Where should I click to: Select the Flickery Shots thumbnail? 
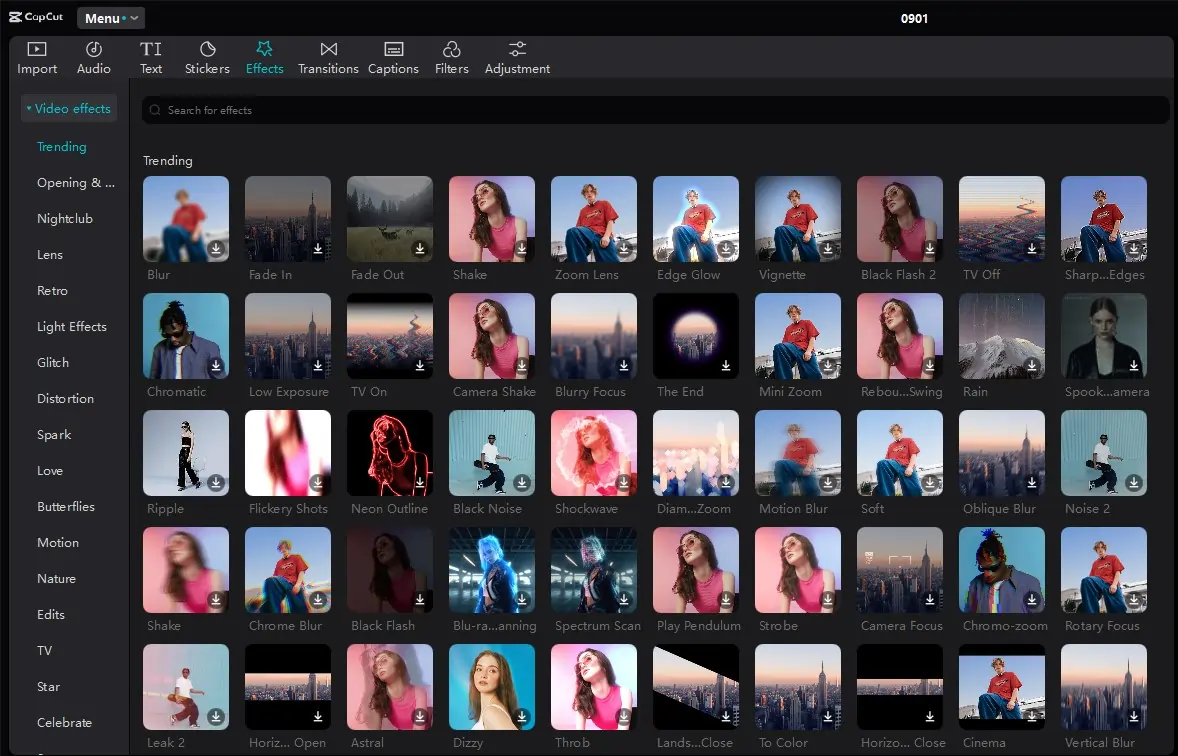(x=288, y=452)
